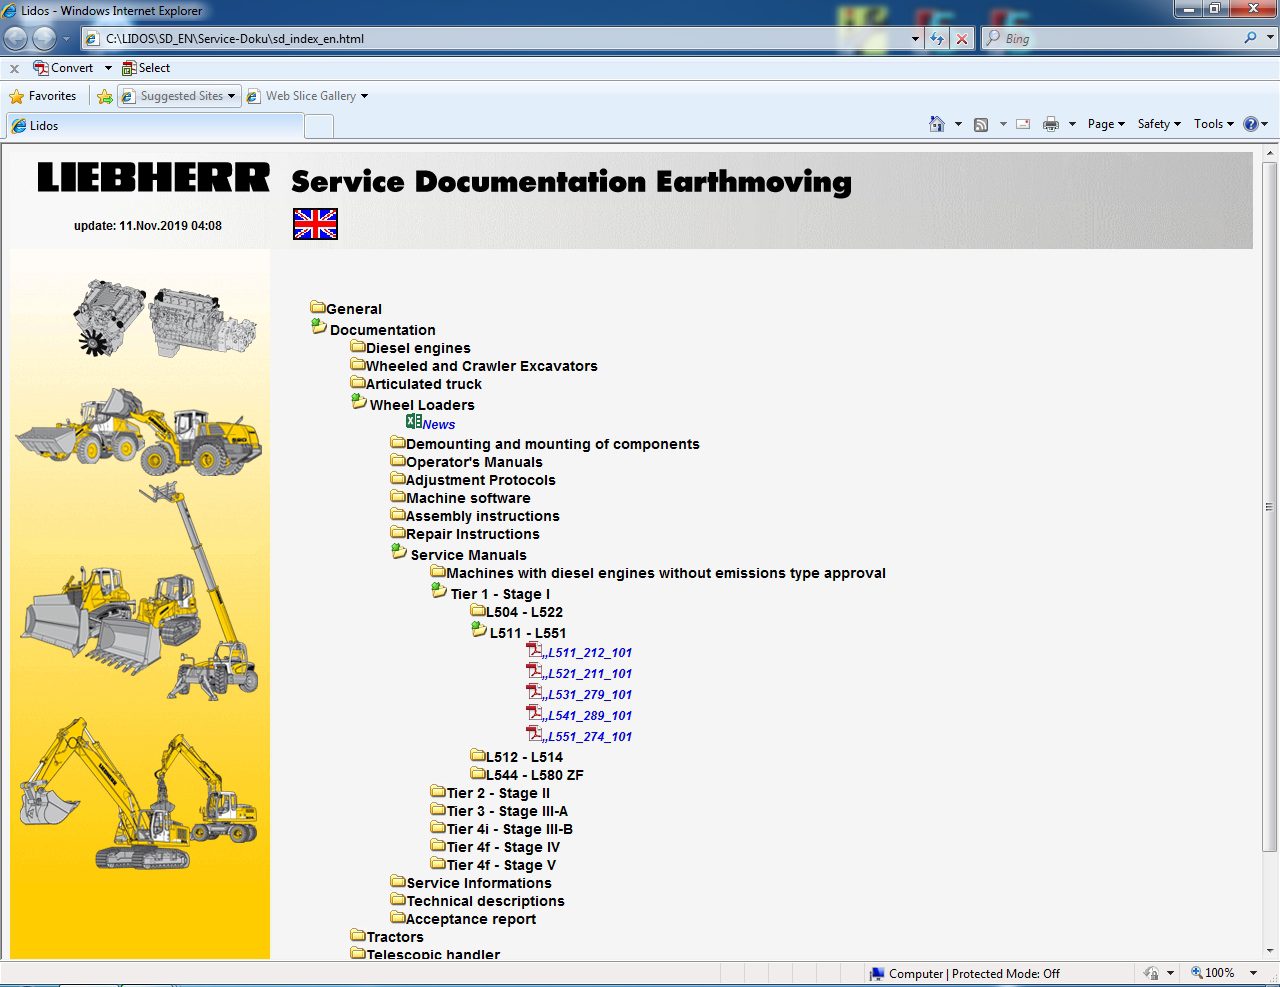Click the General folder icon
The width and height of the screenshot is (1280, 987).
click(318, 307)
